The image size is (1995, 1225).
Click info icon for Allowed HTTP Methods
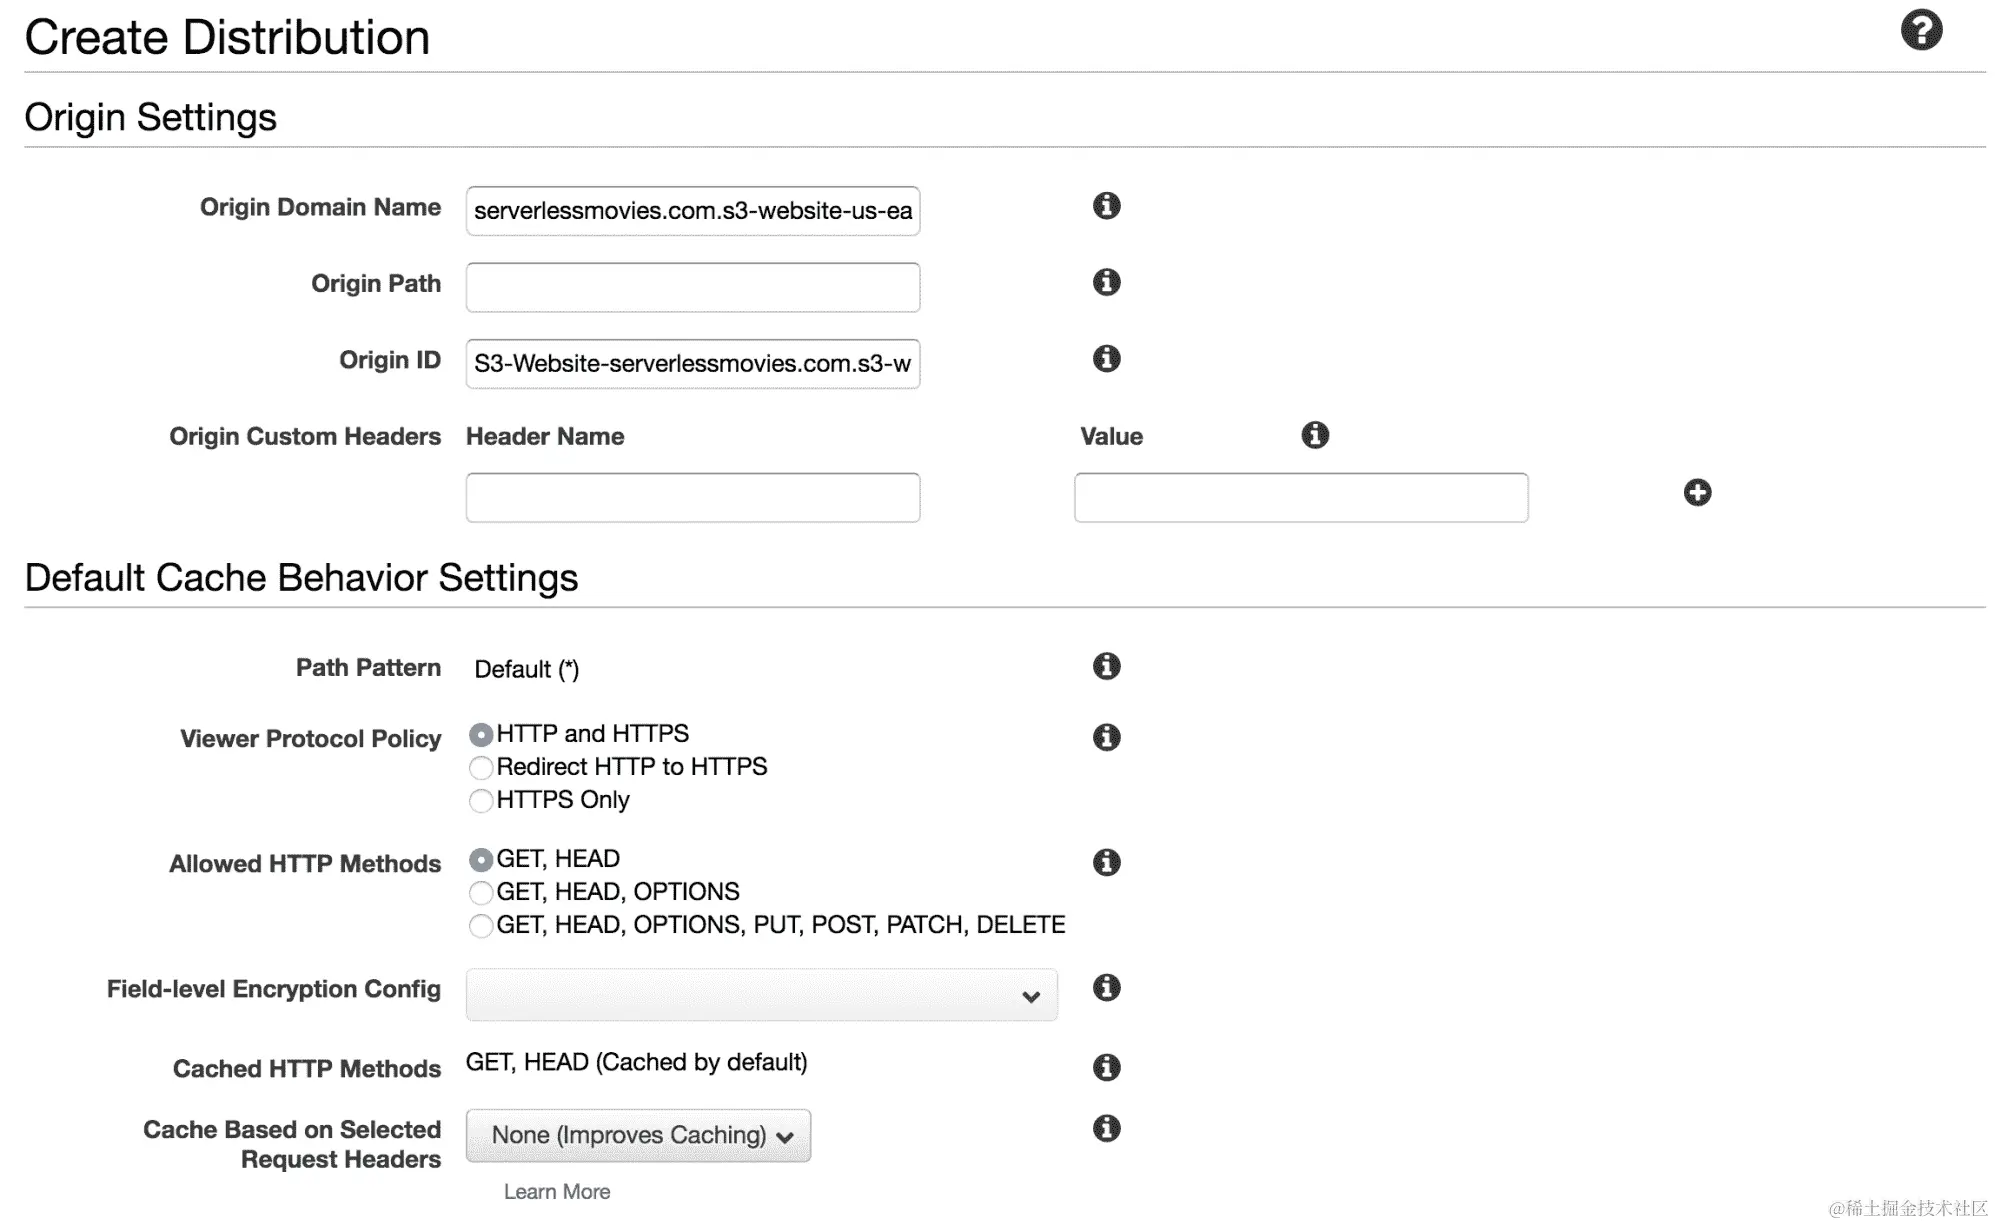pyautogui.click(x=1106, y=862)
